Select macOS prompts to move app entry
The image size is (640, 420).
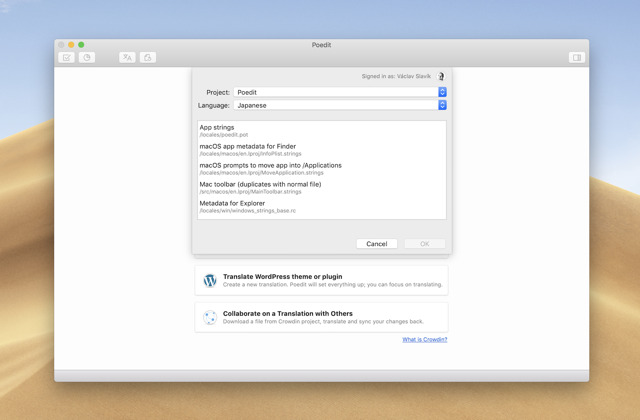(322, 169)
